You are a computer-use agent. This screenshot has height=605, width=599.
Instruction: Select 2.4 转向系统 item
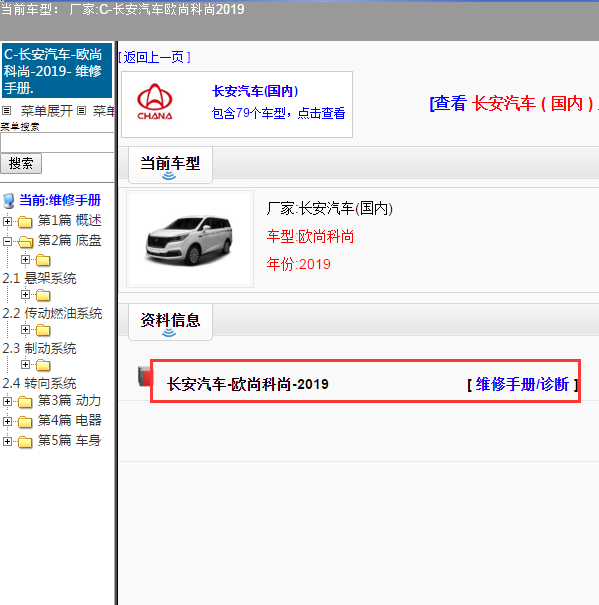[39, 384]
